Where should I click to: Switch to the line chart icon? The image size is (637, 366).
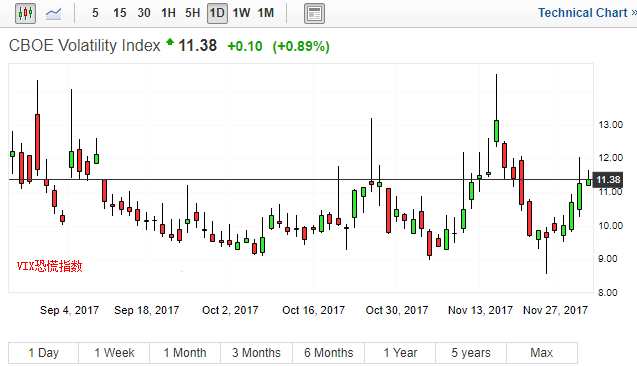tap(53, 14)
